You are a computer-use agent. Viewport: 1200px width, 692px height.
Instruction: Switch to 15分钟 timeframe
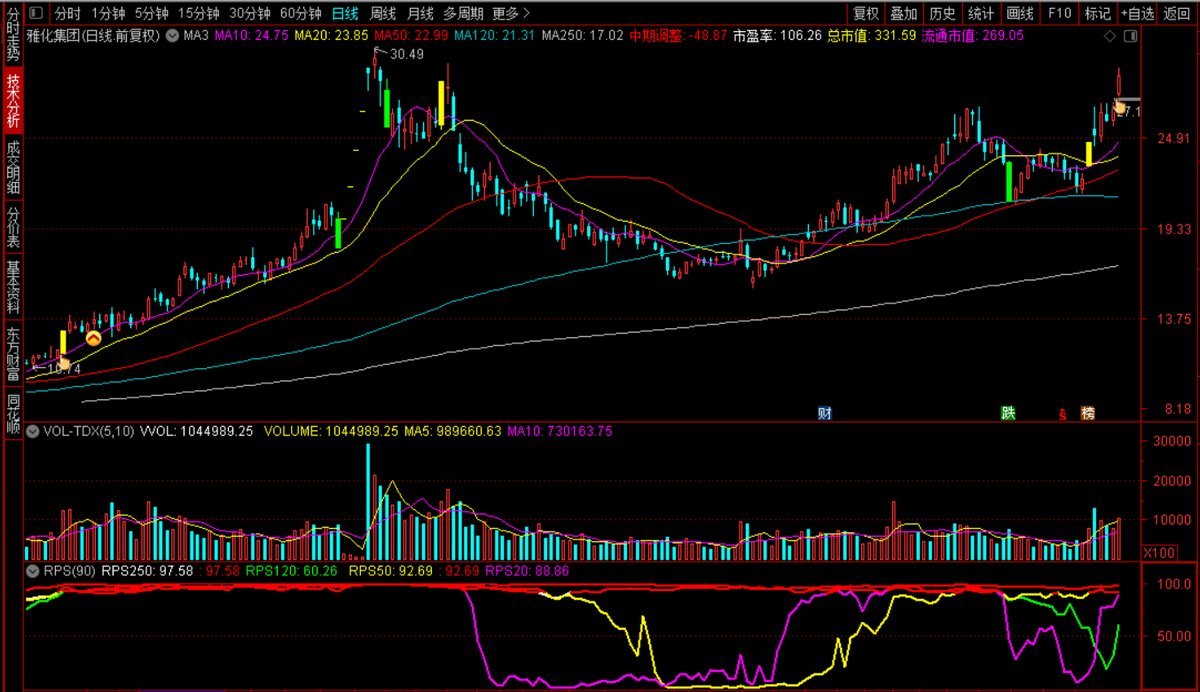199,13
